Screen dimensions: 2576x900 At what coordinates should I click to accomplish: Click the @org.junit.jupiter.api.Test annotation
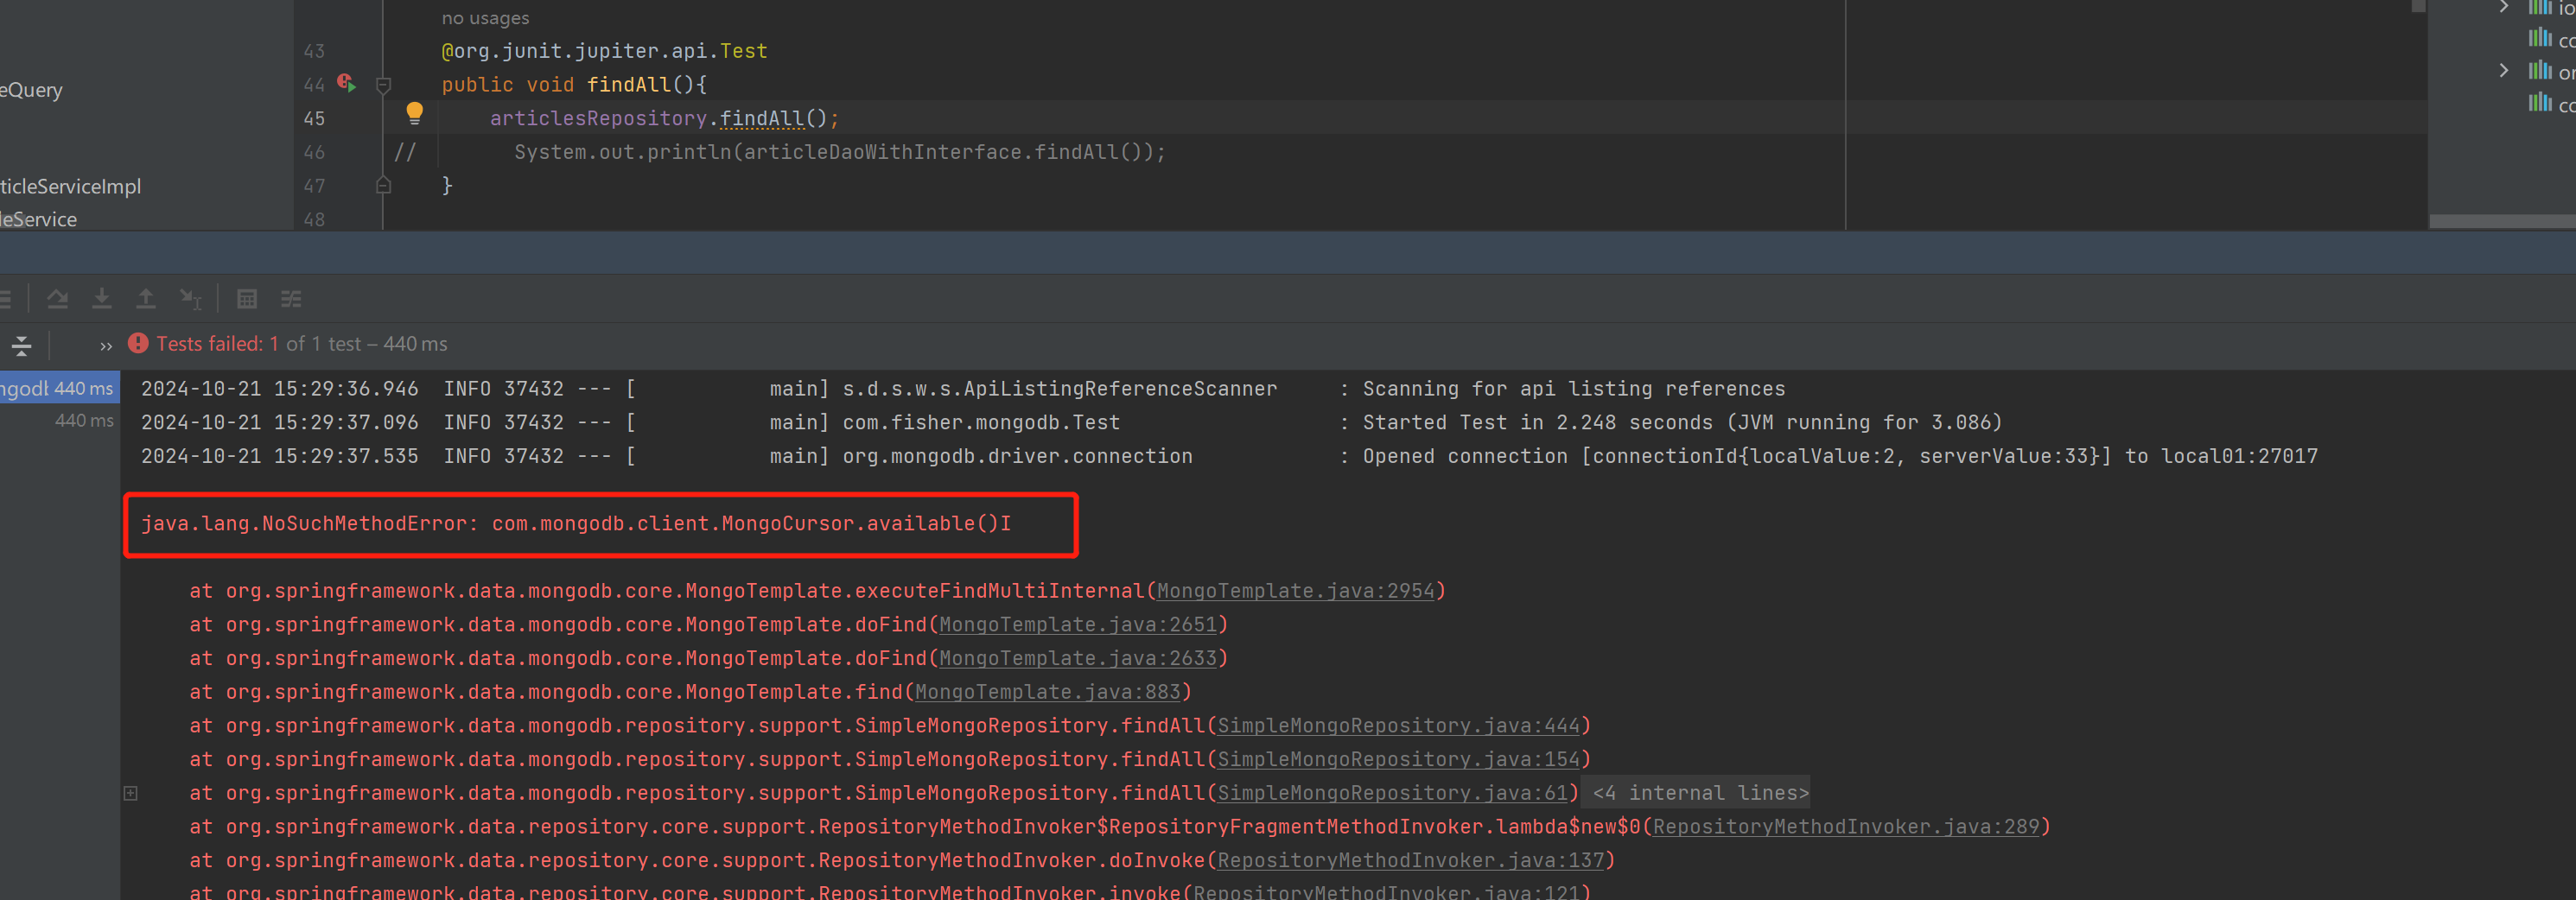click(604, 51)
